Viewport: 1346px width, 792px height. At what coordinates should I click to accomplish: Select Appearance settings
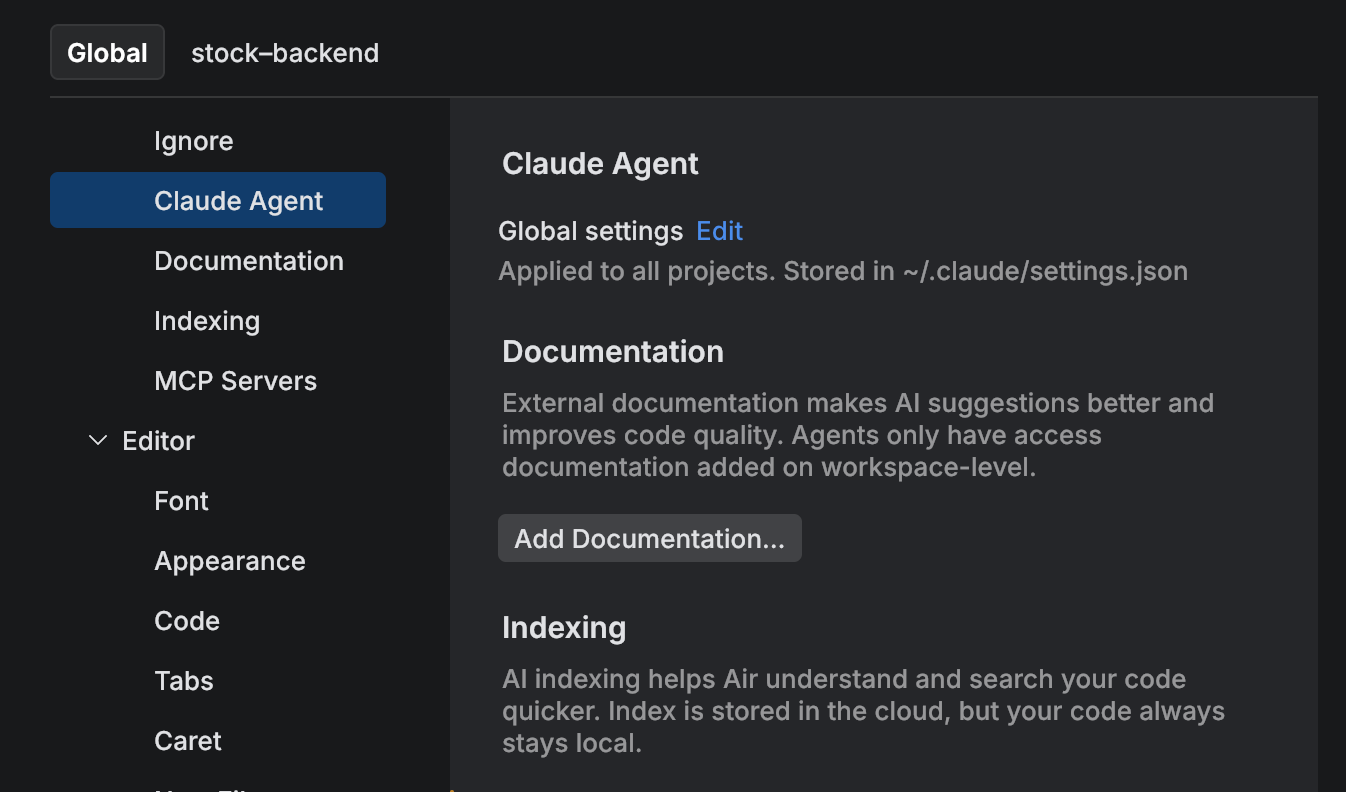click(x=229, y=561)
